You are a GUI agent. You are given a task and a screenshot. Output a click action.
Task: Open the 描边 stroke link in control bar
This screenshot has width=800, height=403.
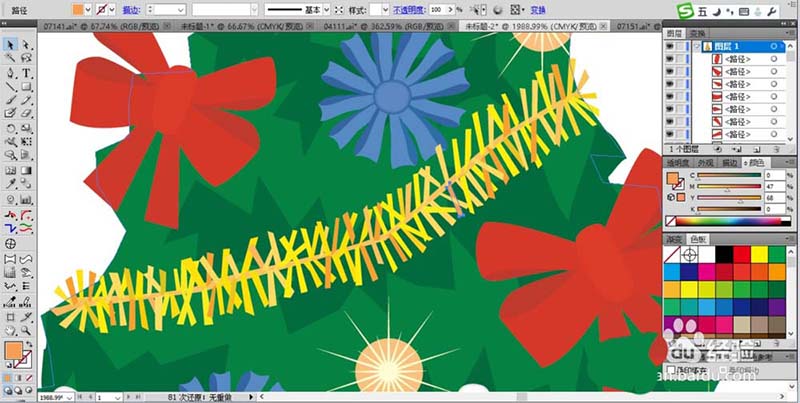click(x=130, y=10)
